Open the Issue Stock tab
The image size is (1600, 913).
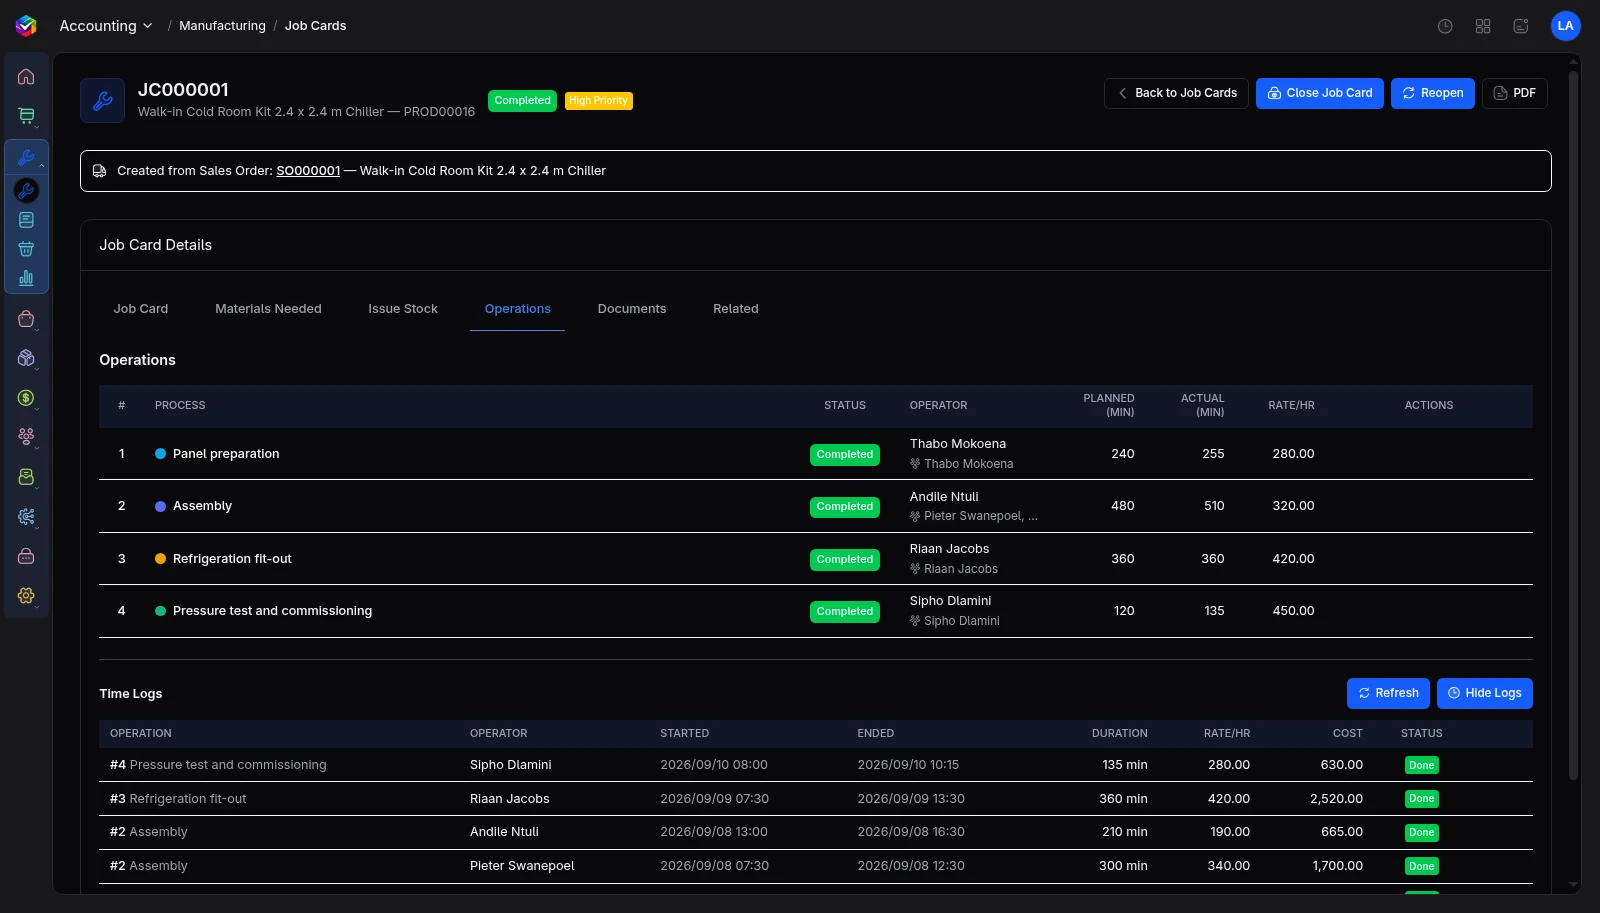coord(403,309)
